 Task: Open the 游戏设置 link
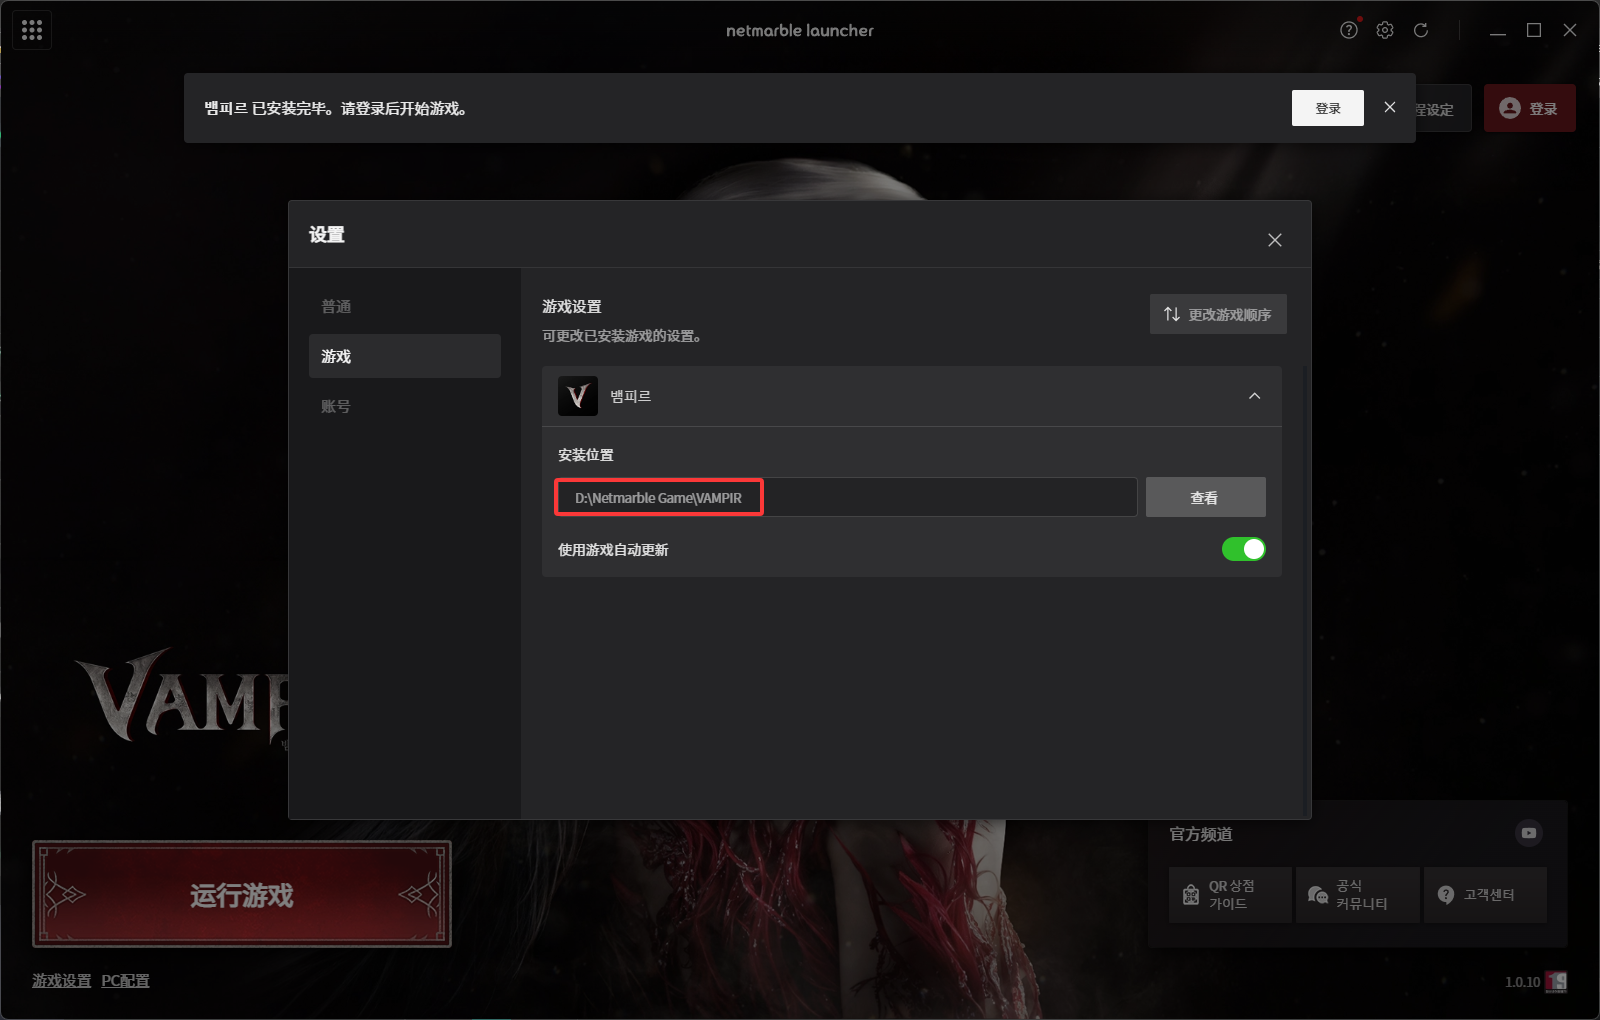click(61, 981)
